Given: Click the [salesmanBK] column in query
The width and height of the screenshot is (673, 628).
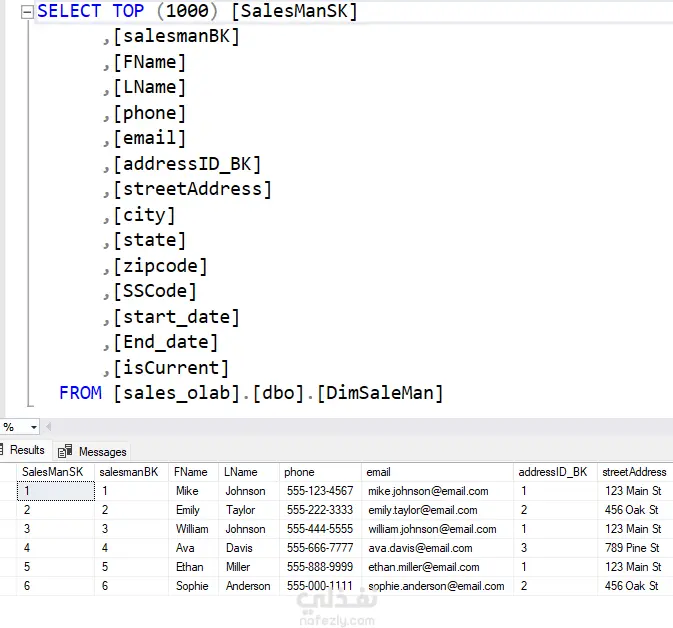Looking at the screenshot, I should click(x=176, y=36).
